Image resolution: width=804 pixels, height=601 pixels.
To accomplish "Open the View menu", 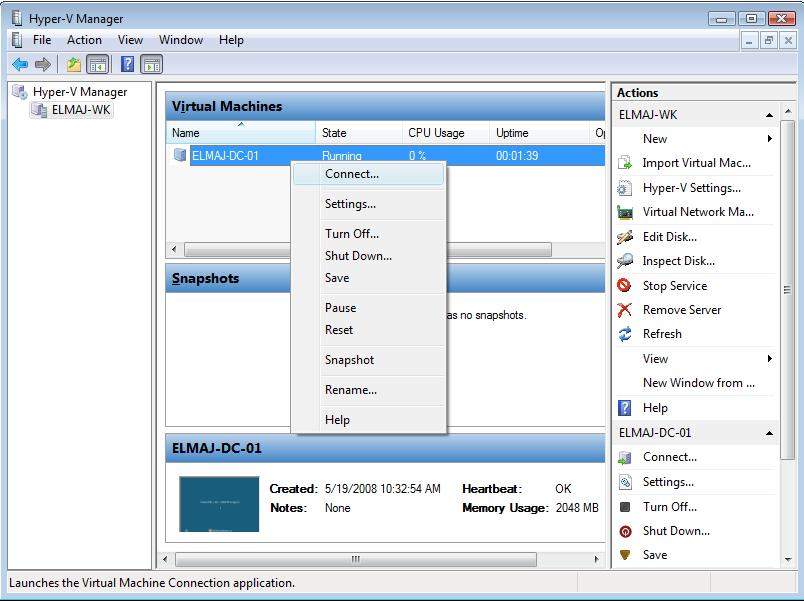I will click(130, 40).
